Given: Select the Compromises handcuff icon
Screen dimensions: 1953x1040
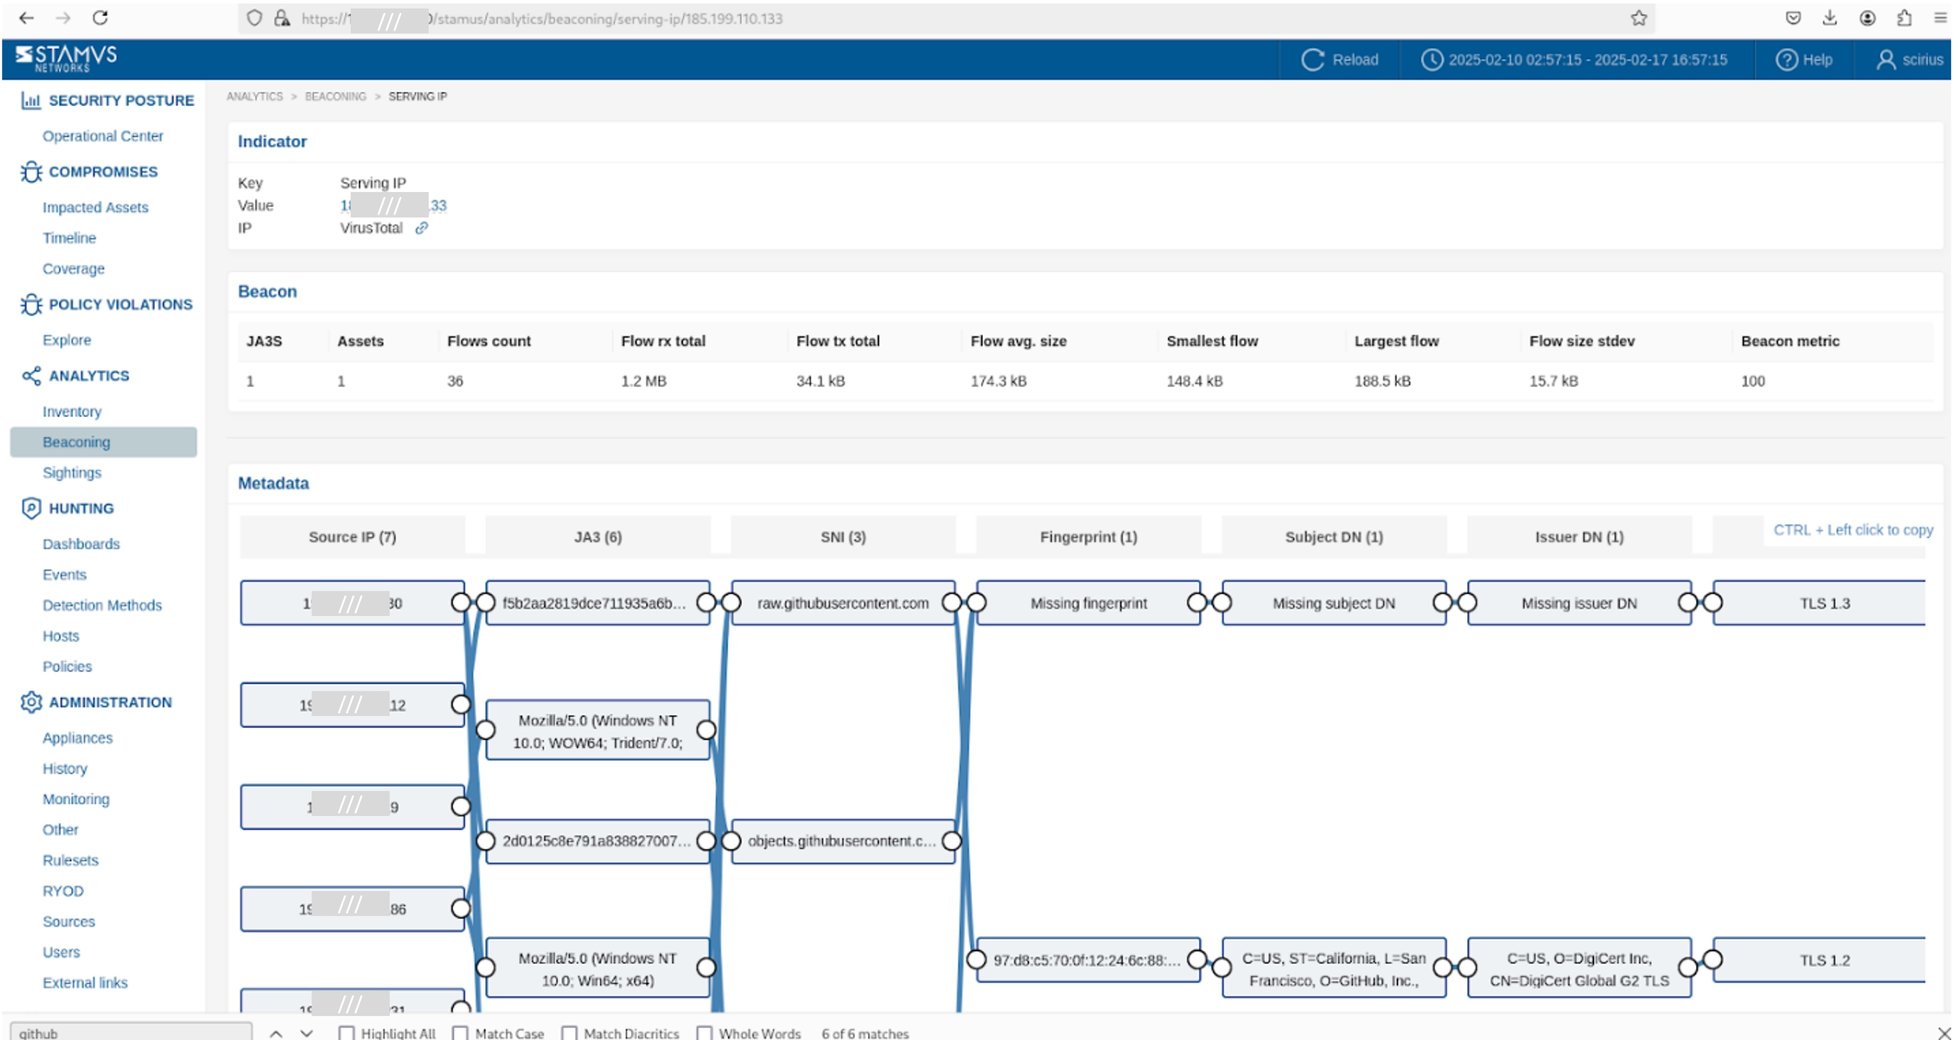Looking at the screenshot, I should pos(30,171).
